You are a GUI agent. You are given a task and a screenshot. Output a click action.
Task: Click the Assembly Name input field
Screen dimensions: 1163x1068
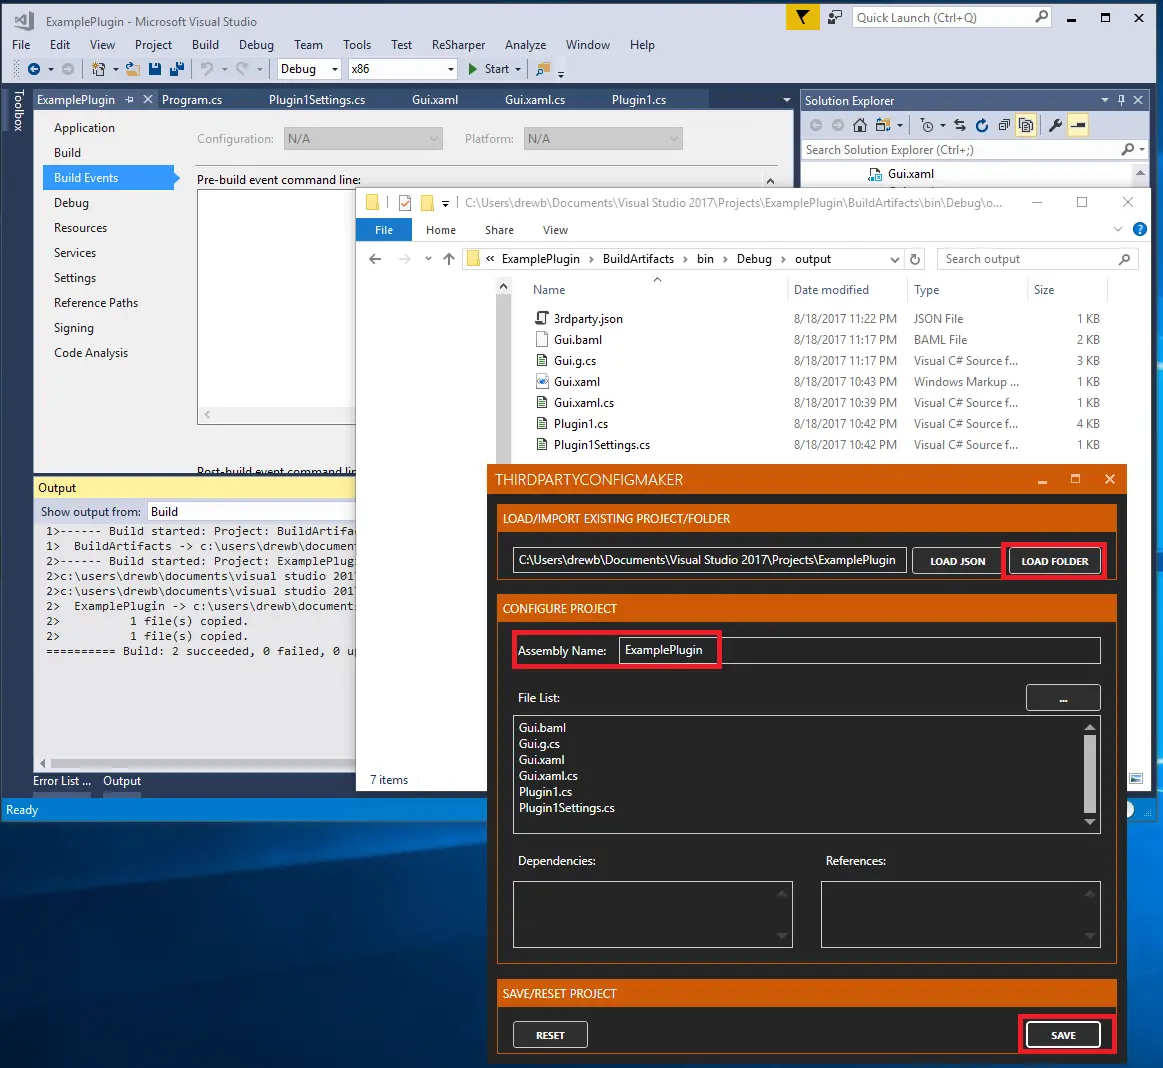[x=860, y=650]
